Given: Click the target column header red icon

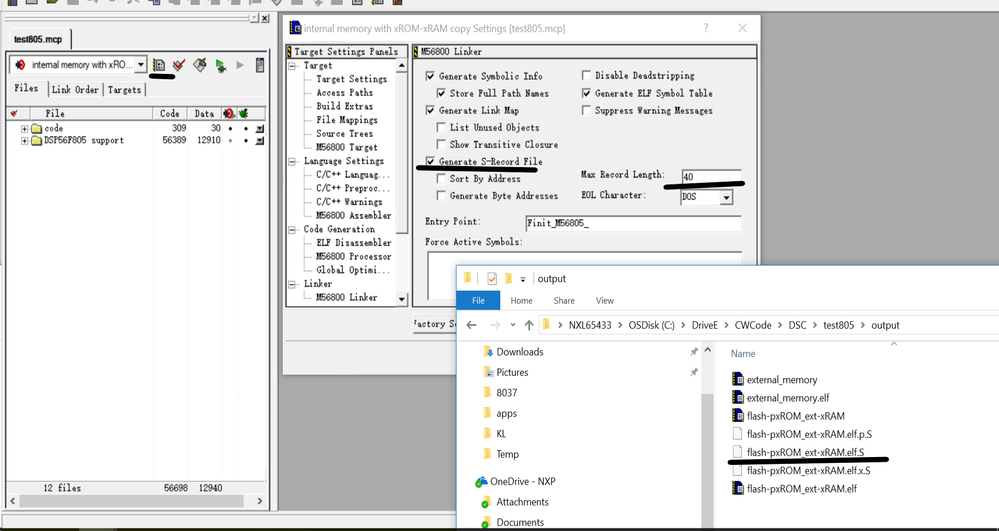Looking at the screenshot, I should click(229, 113).
